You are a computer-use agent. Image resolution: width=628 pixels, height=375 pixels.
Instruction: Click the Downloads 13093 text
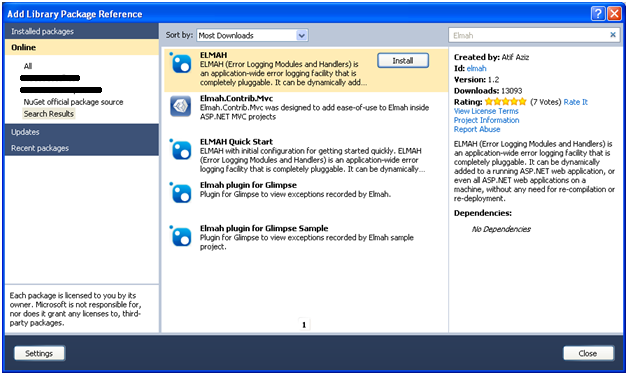click(x=488, y=91)
